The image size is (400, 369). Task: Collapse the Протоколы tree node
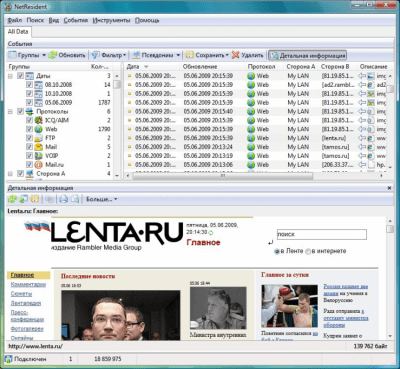click(x=10, y=111)
